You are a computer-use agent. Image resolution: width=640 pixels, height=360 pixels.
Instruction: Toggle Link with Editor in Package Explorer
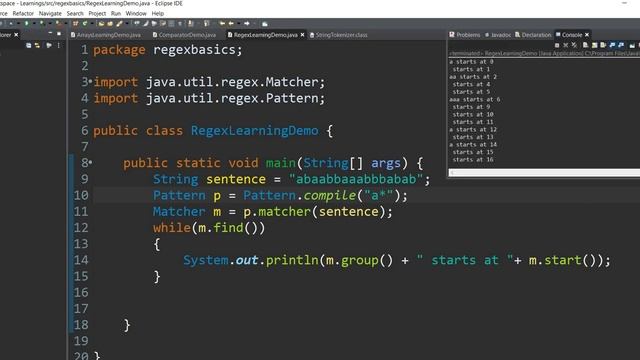point(38,45)
